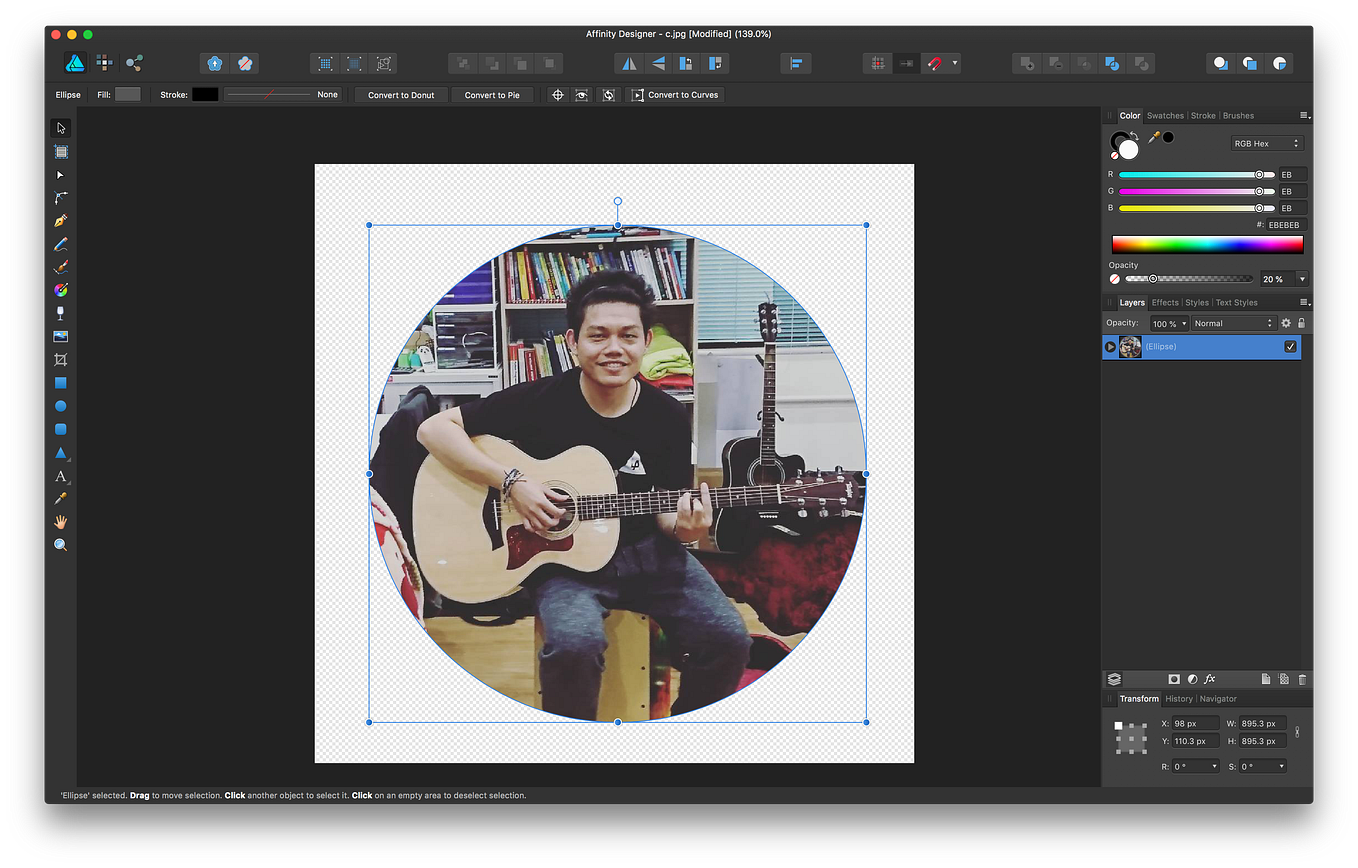This screenshot has width=1358, height=868.
Task: Toggle the layer lock icon
Action: click(x=1301, y=323)
